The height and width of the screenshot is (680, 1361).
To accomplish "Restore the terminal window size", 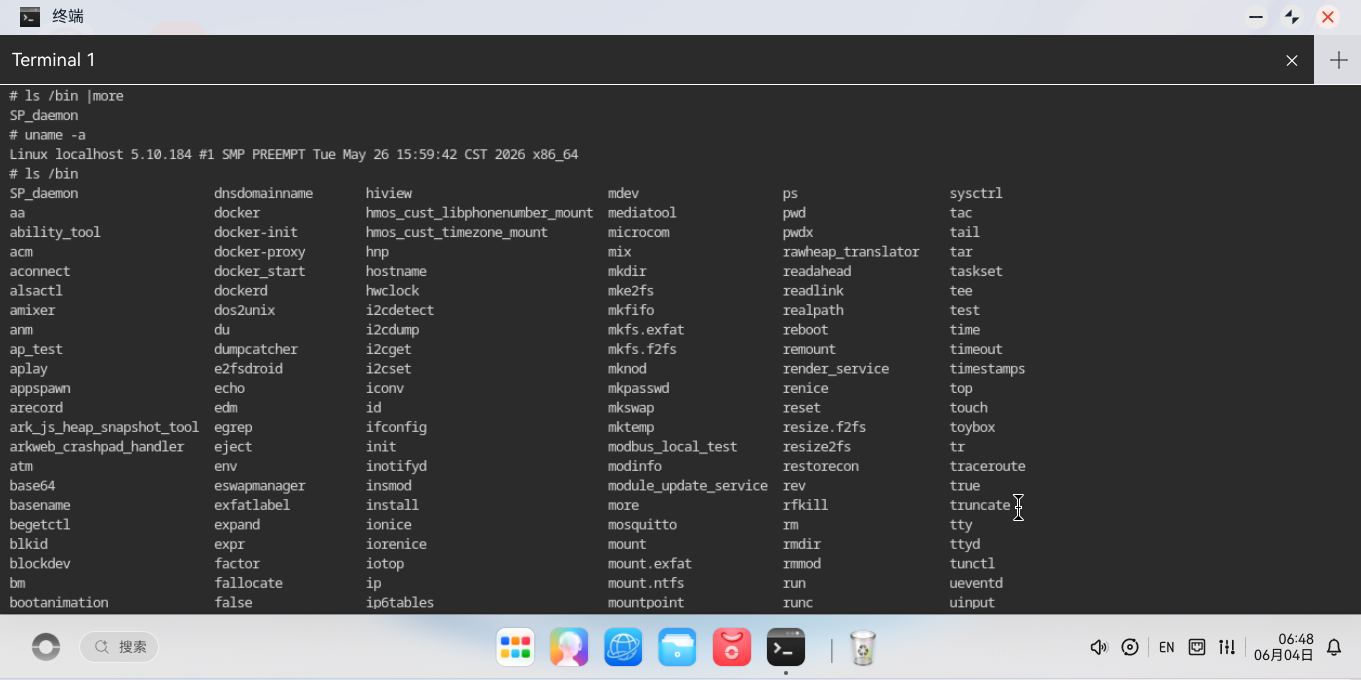I will (x=1292, y=17).
